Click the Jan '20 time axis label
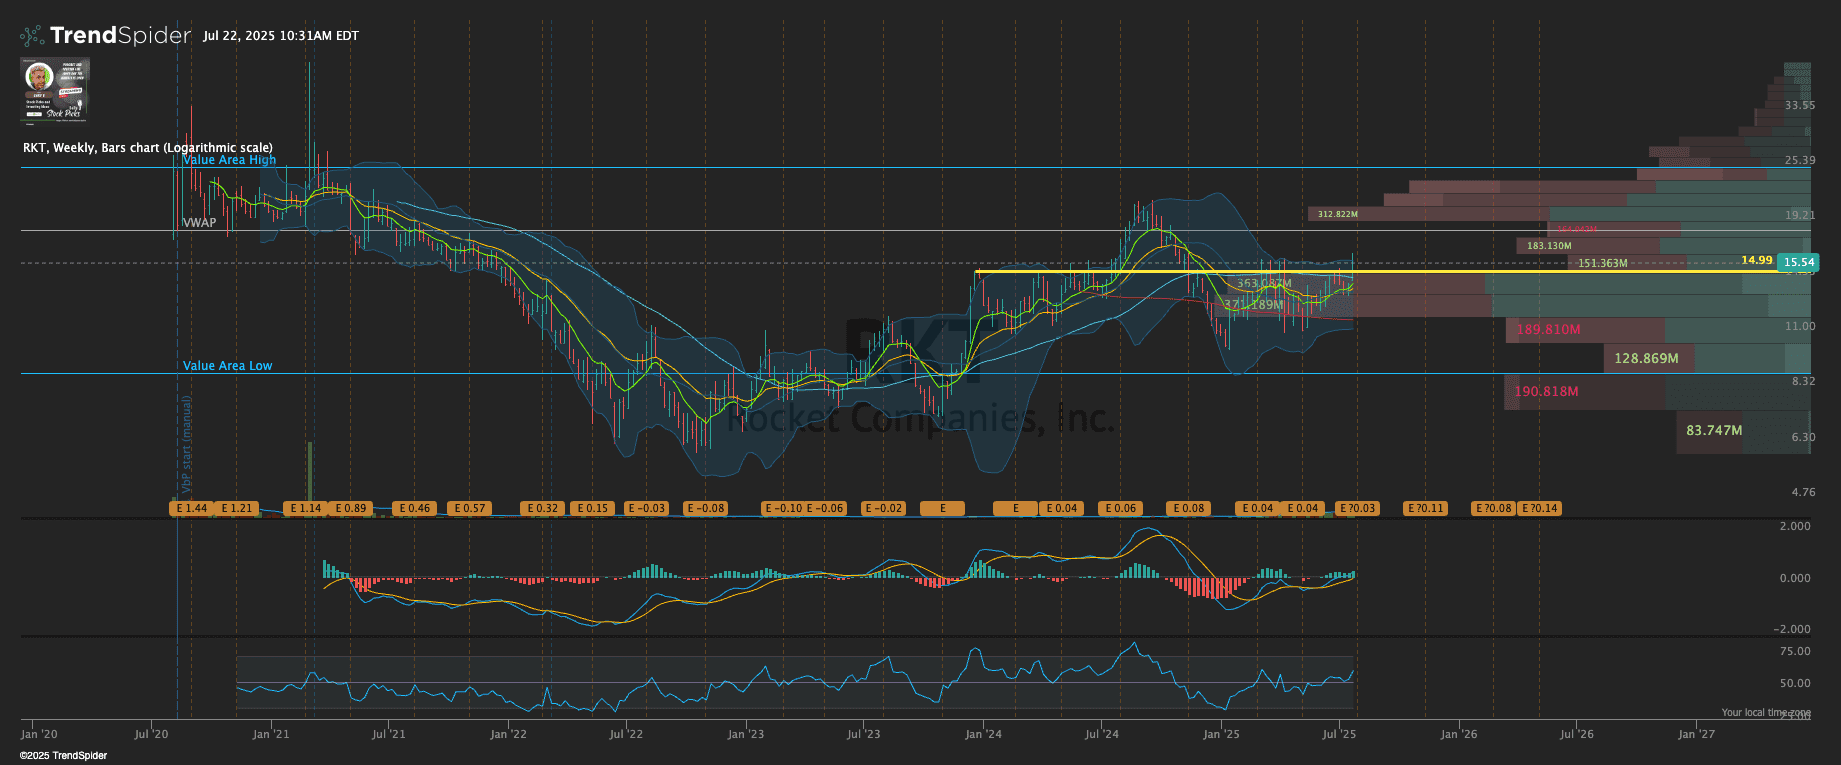The image size is (1841, 765). pyautogui.click(x=39, y=734)
